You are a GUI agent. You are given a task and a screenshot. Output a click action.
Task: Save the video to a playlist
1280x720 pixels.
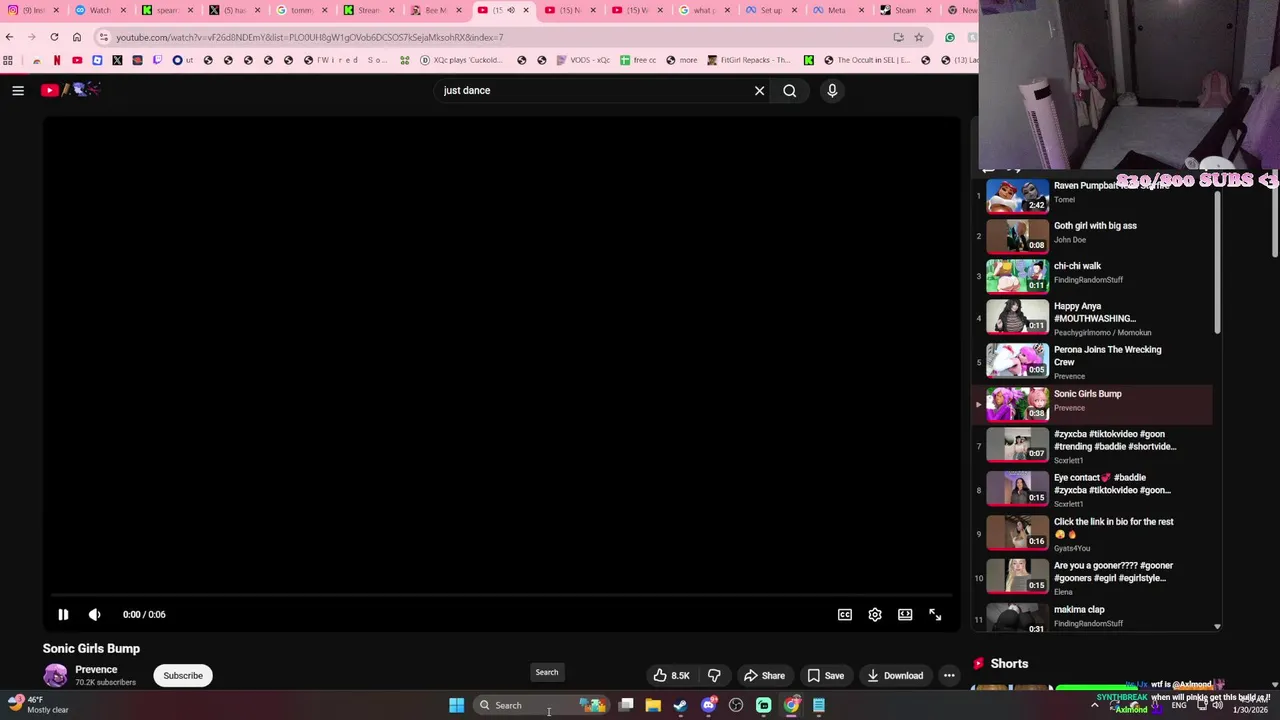825,675
